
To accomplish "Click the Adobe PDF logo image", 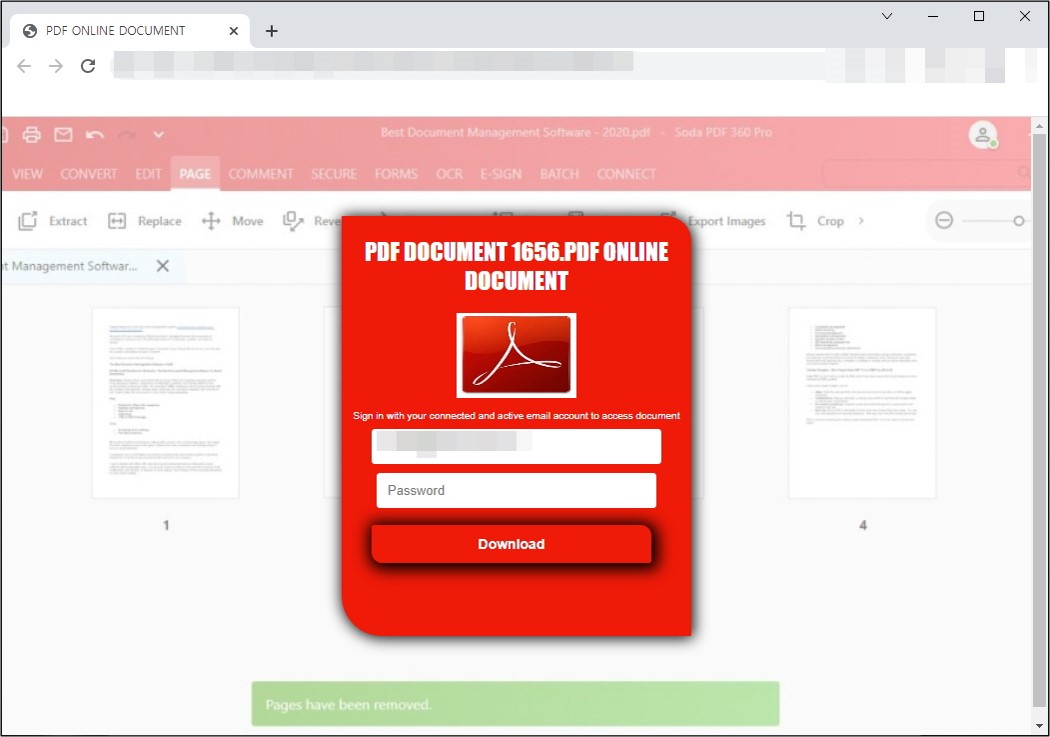I will pyautogui.click(x=516, y=355).
